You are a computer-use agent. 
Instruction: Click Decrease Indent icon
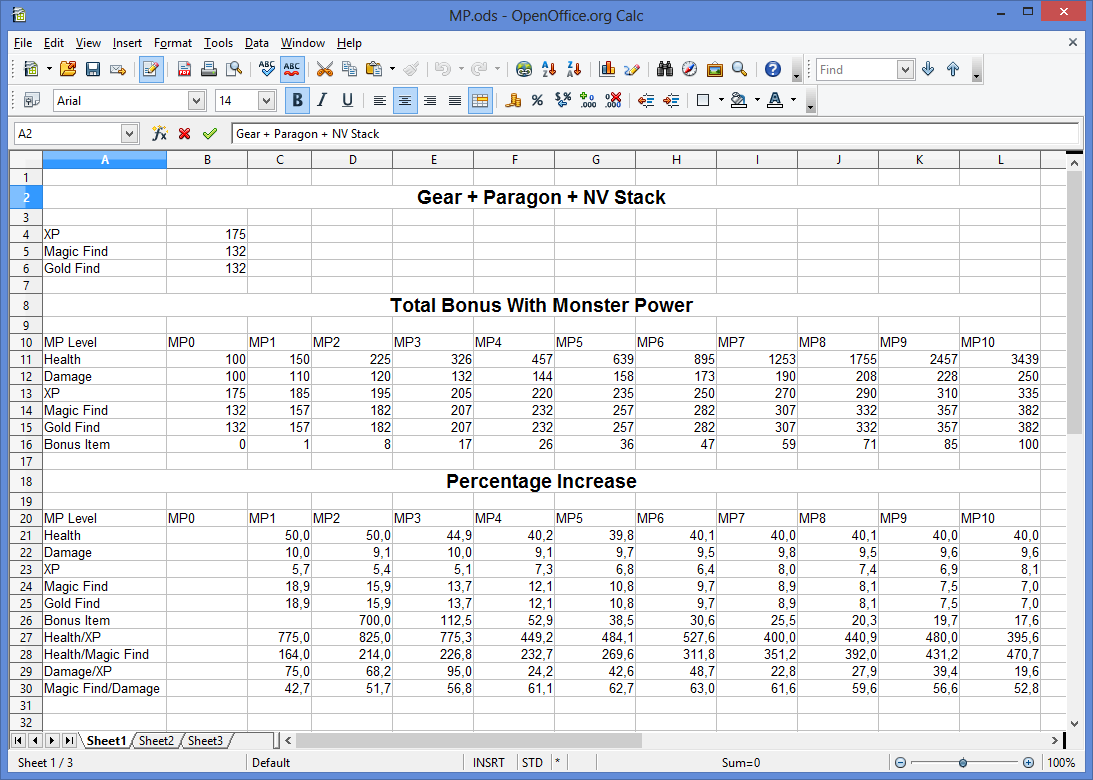(645, 100)
